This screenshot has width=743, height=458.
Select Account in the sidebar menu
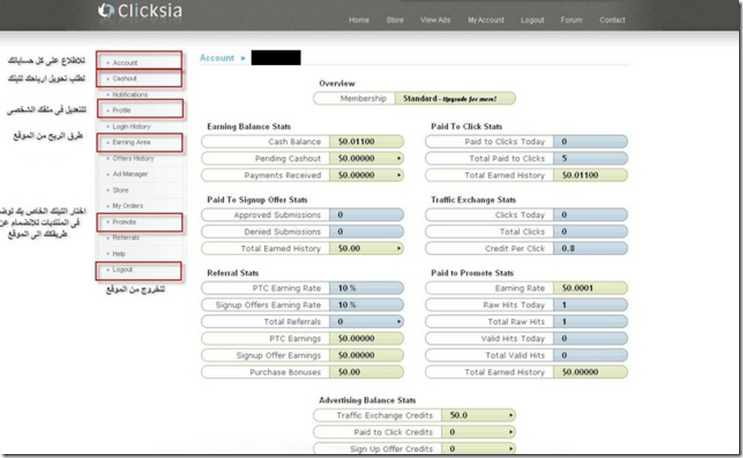pos(125,63)
